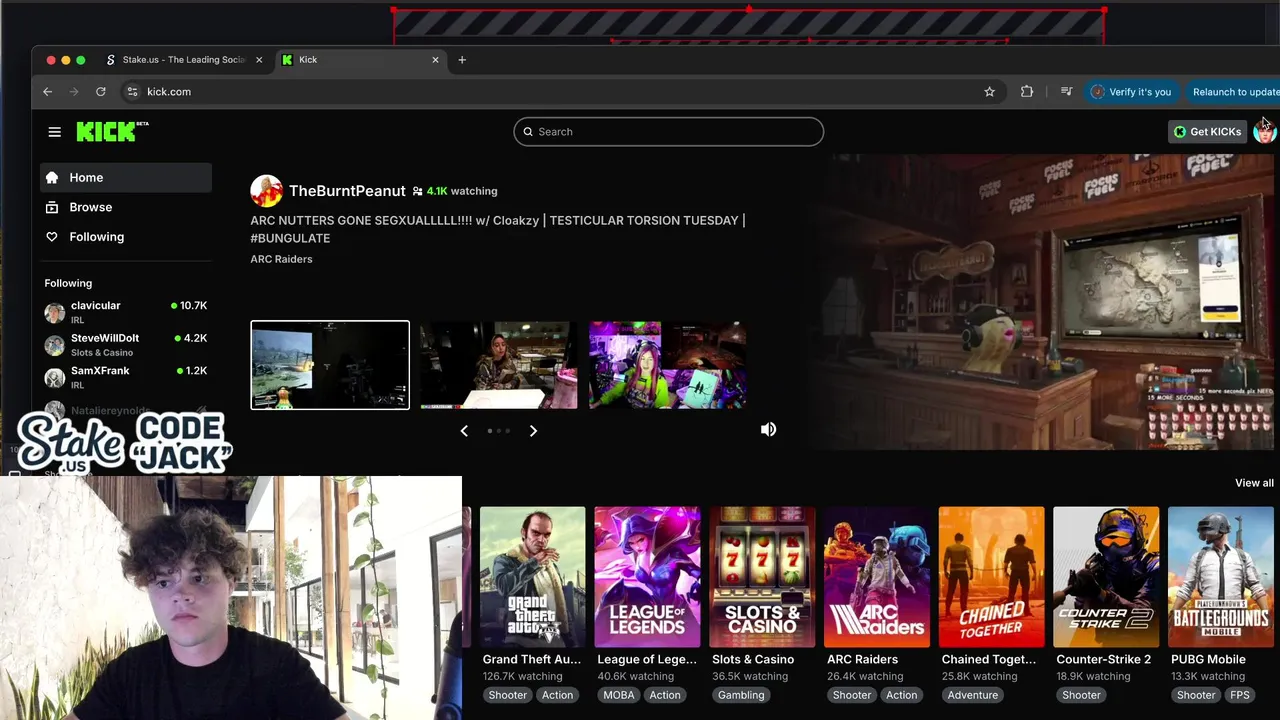The width and height of the screenshot is (1280, 720).
Task: Click Adventure tag under Chained Together
Action: coord(973,695)
